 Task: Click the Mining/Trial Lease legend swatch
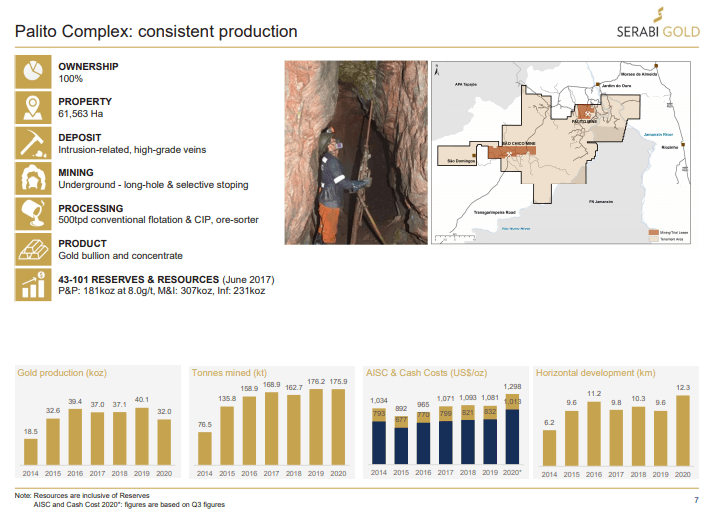click(653, 232)
